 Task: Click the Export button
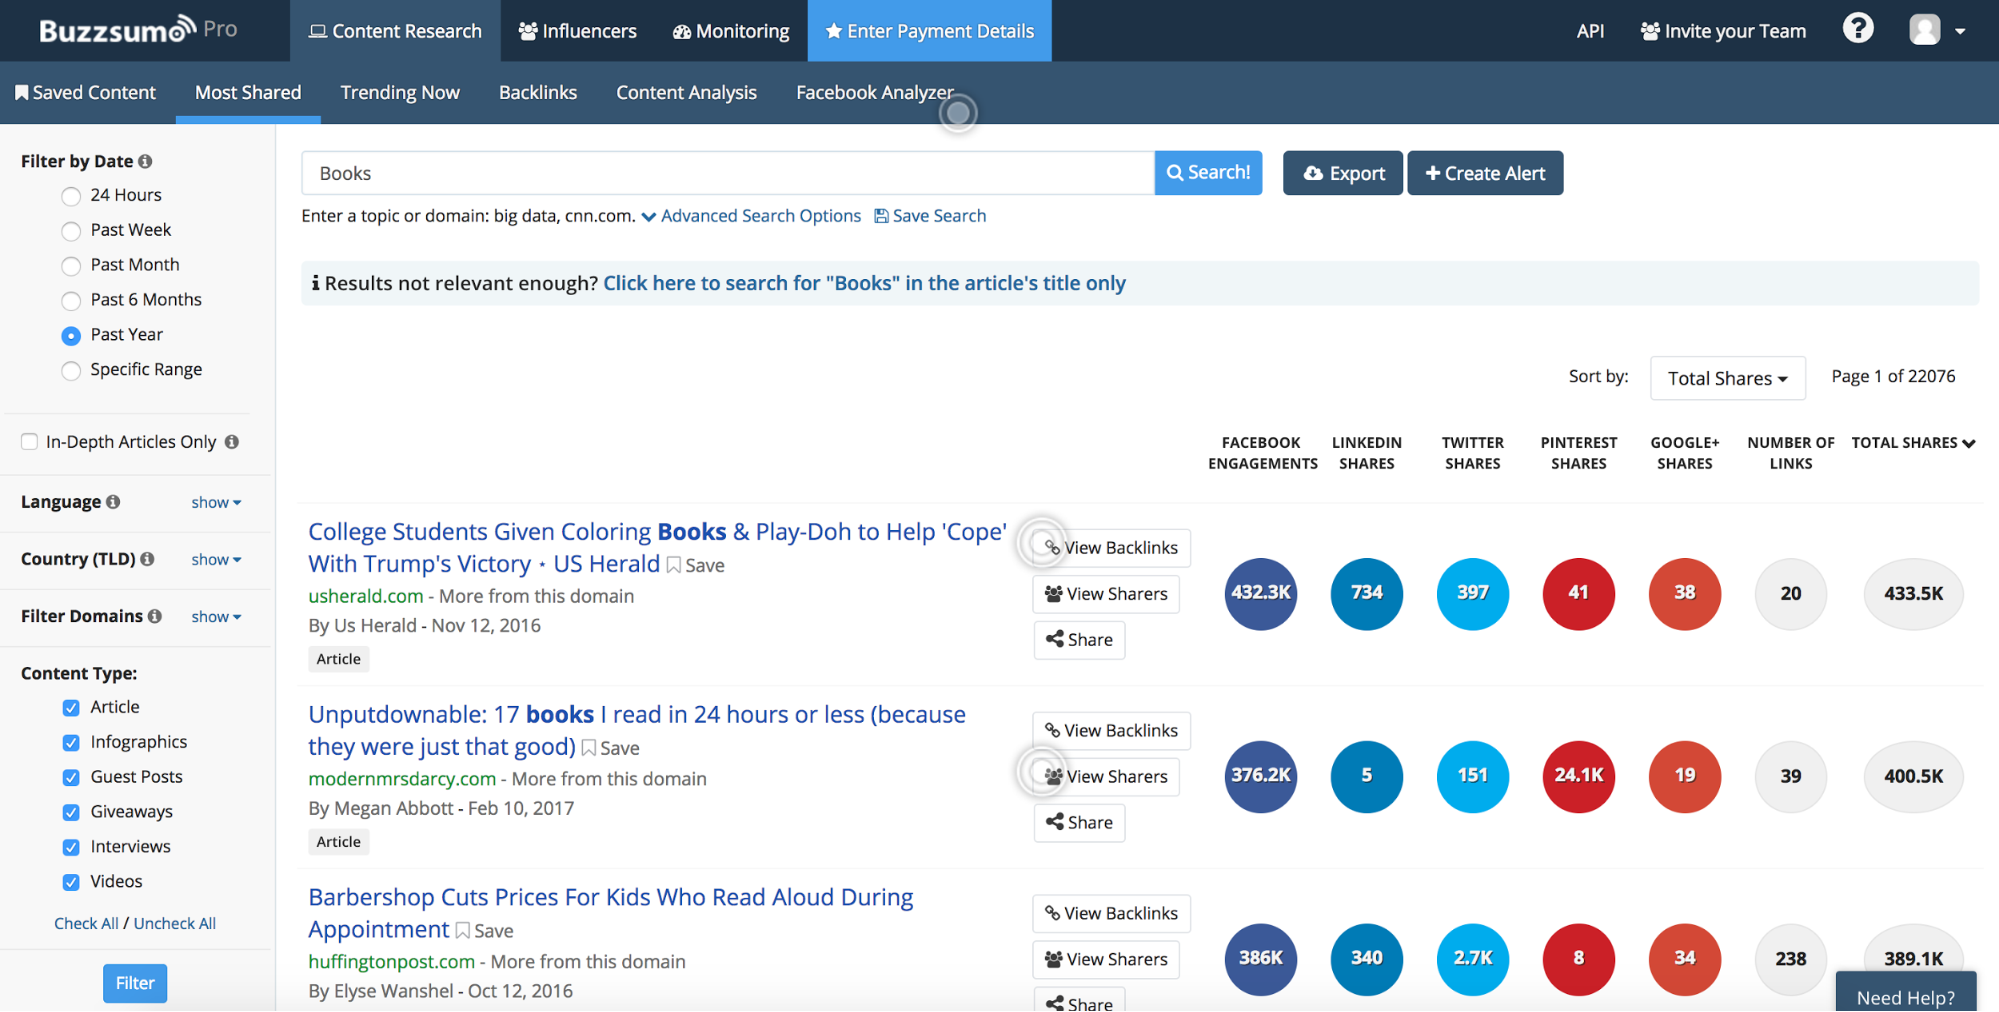pos(1343,173)
